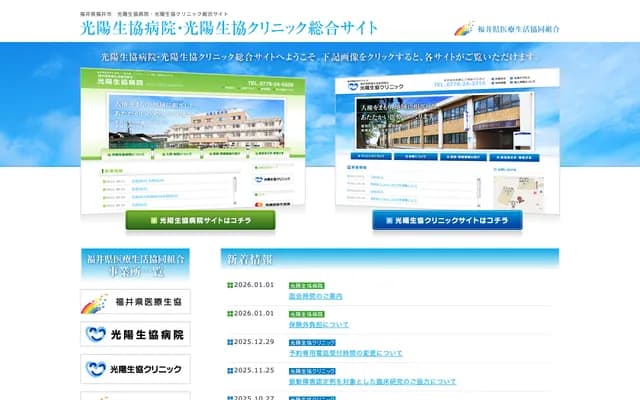Open the 臨床研究のご協力について news link
The width and height of the screenshot is (640, 400).
pyautogui.click(x=372, y=381)
